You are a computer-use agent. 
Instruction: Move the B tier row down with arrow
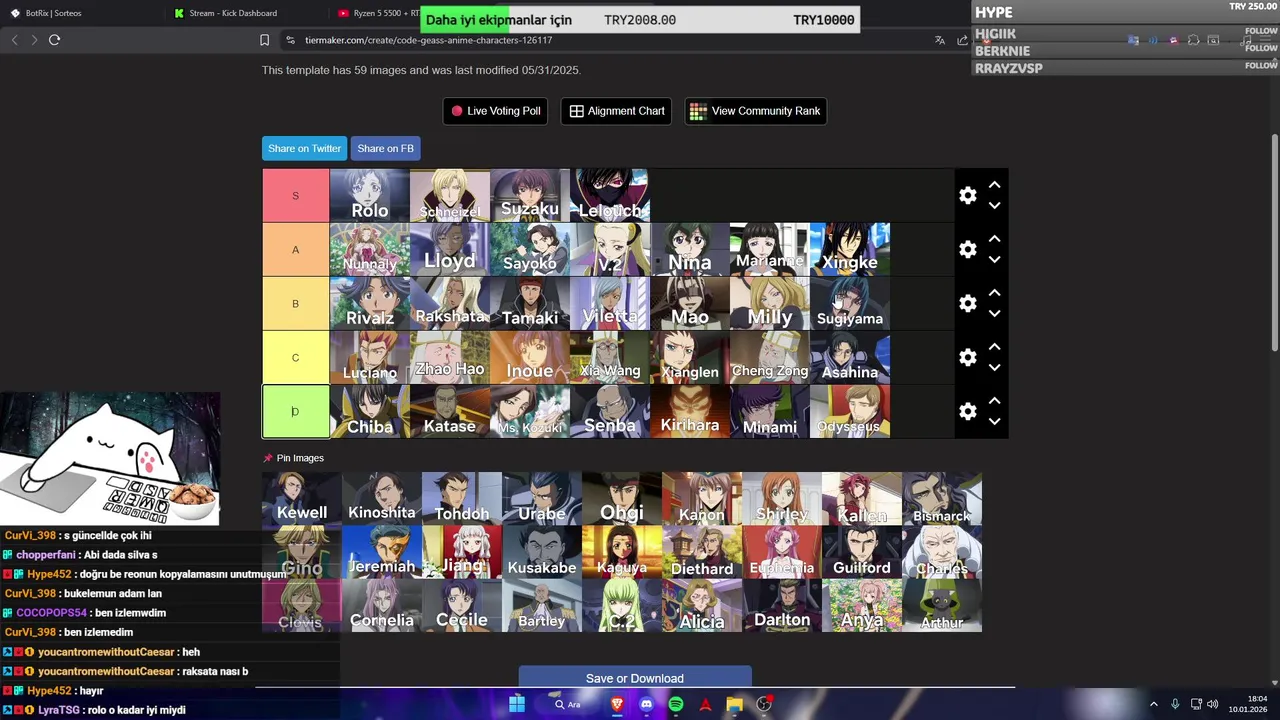click(994, 314)
